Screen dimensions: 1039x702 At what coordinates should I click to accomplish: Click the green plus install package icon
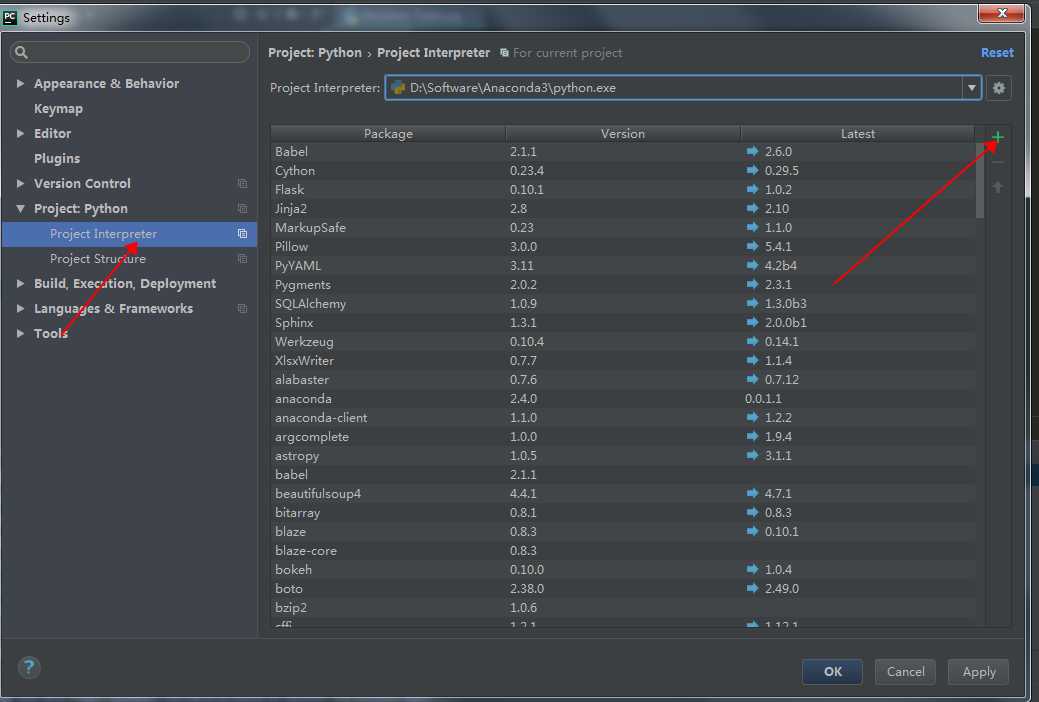coord(997,137)
